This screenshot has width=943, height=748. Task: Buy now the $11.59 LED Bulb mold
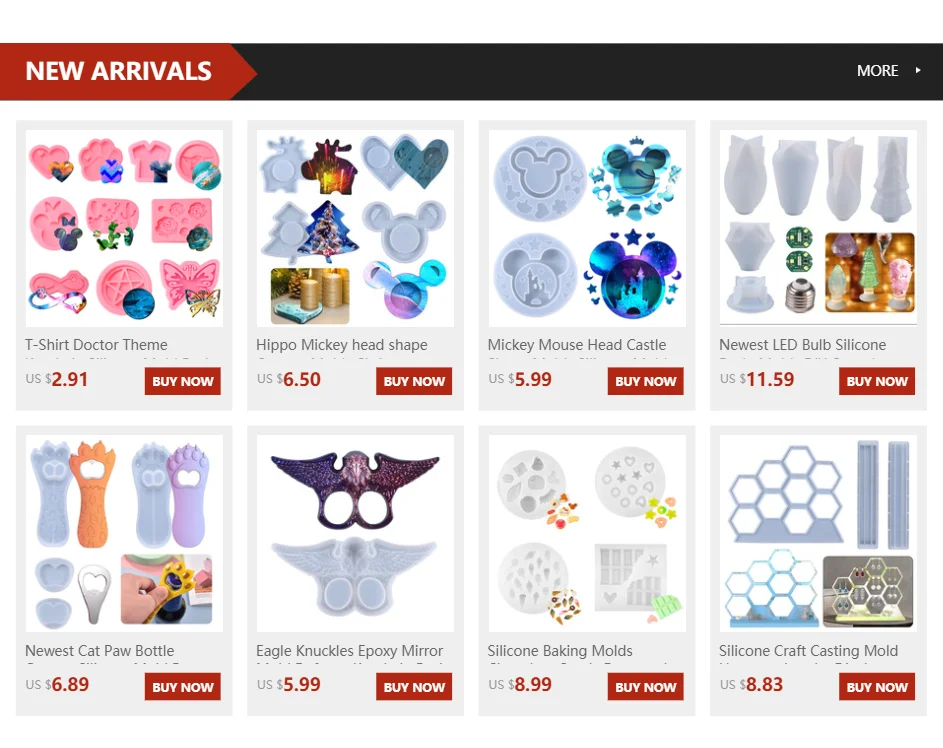877,381
